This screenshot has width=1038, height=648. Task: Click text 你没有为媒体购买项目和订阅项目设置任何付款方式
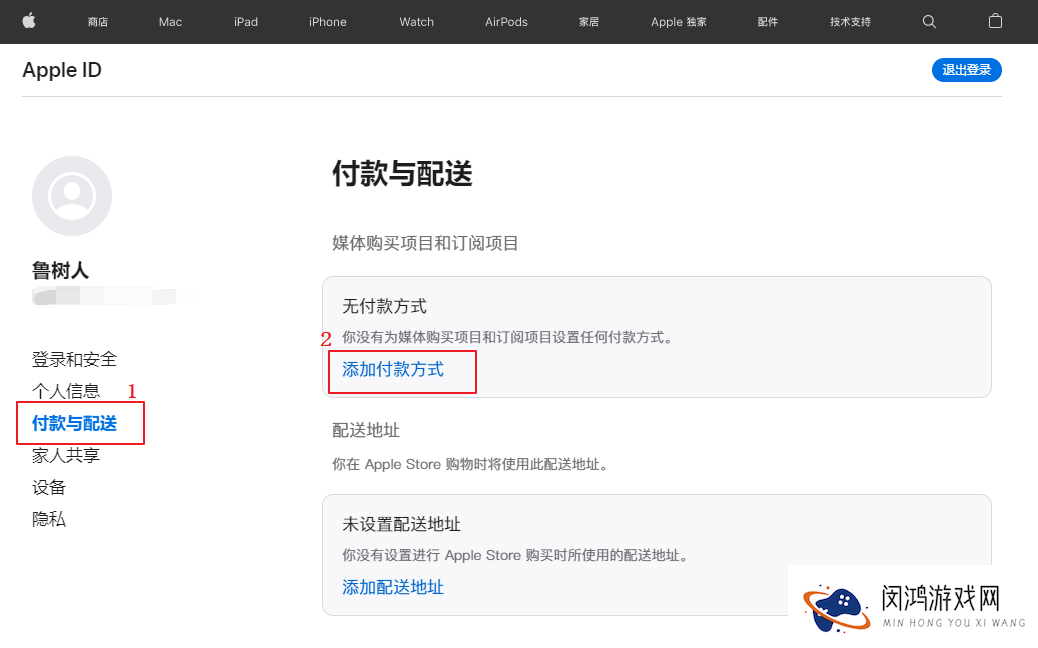click(x=508, y=338)
